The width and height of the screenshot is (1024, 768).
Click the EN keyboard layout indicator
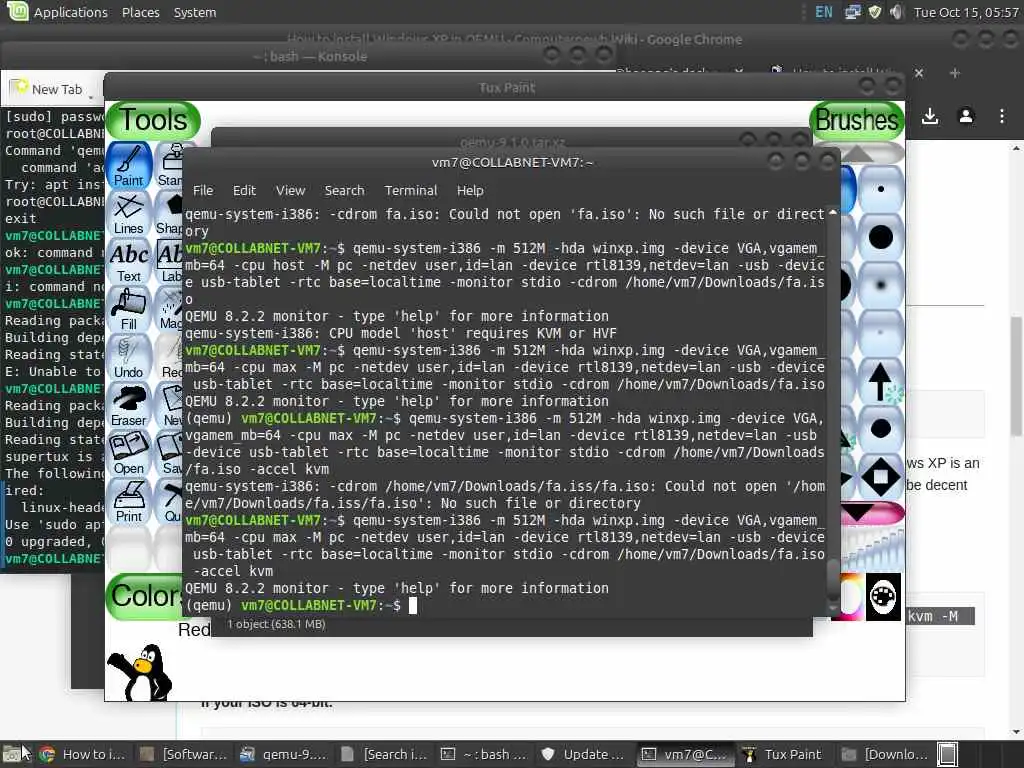(x=824, y=12)
